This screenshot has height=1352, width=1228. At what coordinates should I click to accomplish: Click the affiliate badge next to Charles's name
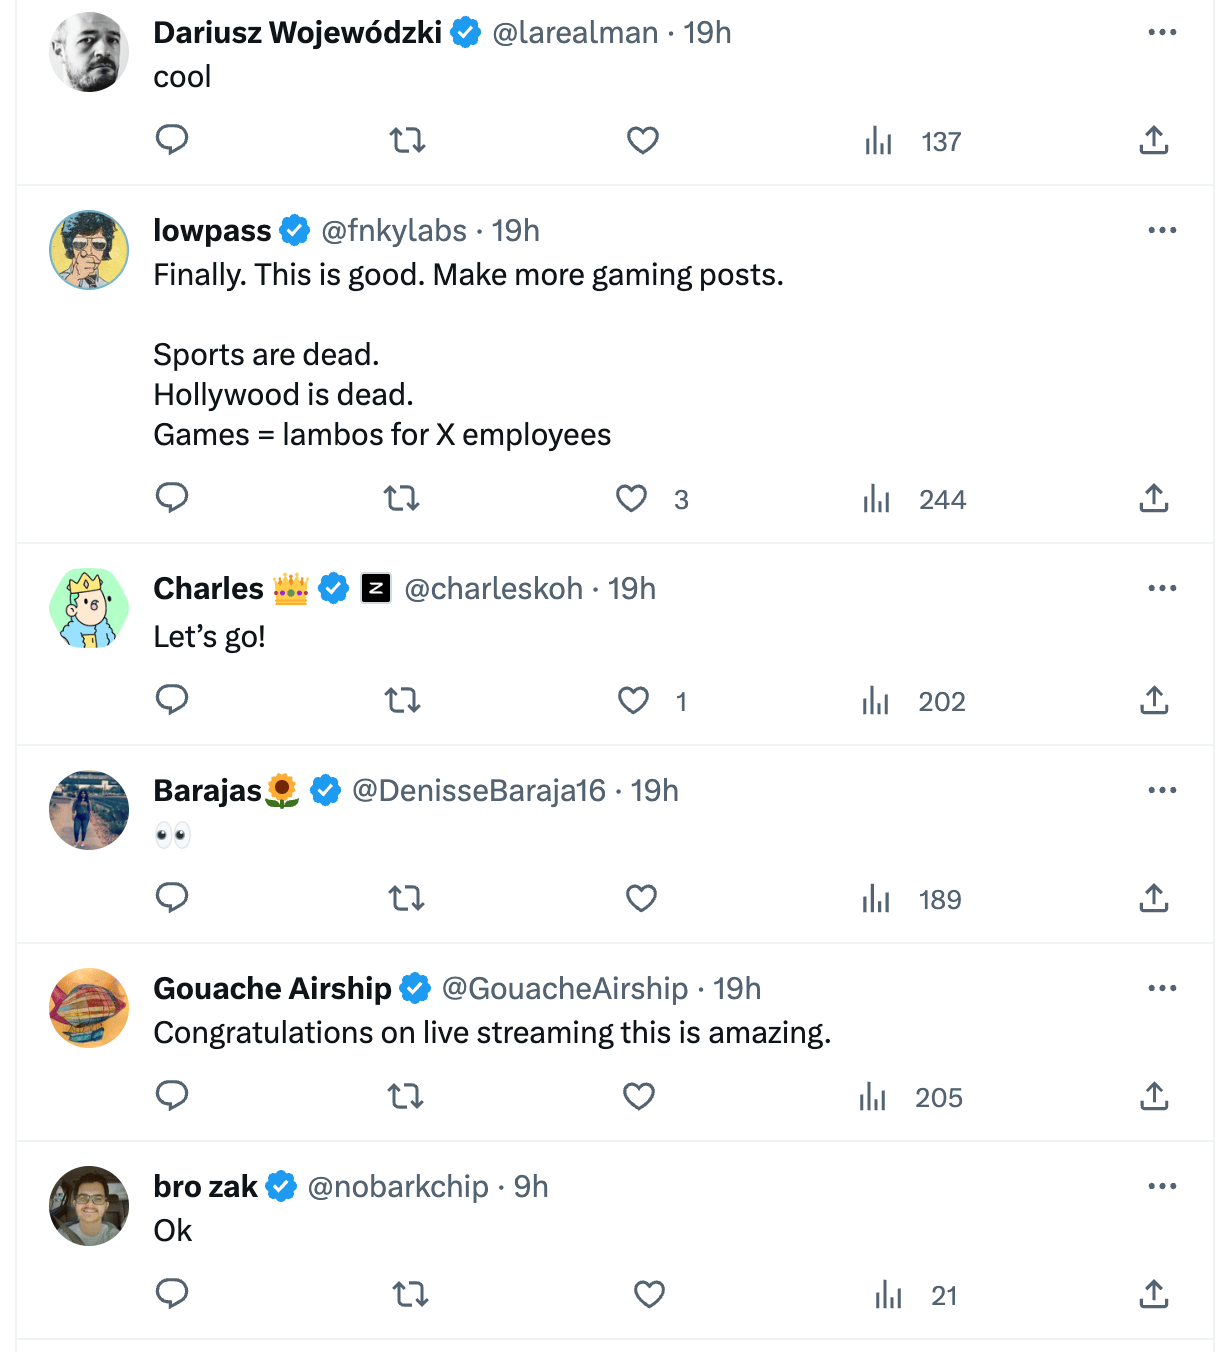tap(376, 589)
